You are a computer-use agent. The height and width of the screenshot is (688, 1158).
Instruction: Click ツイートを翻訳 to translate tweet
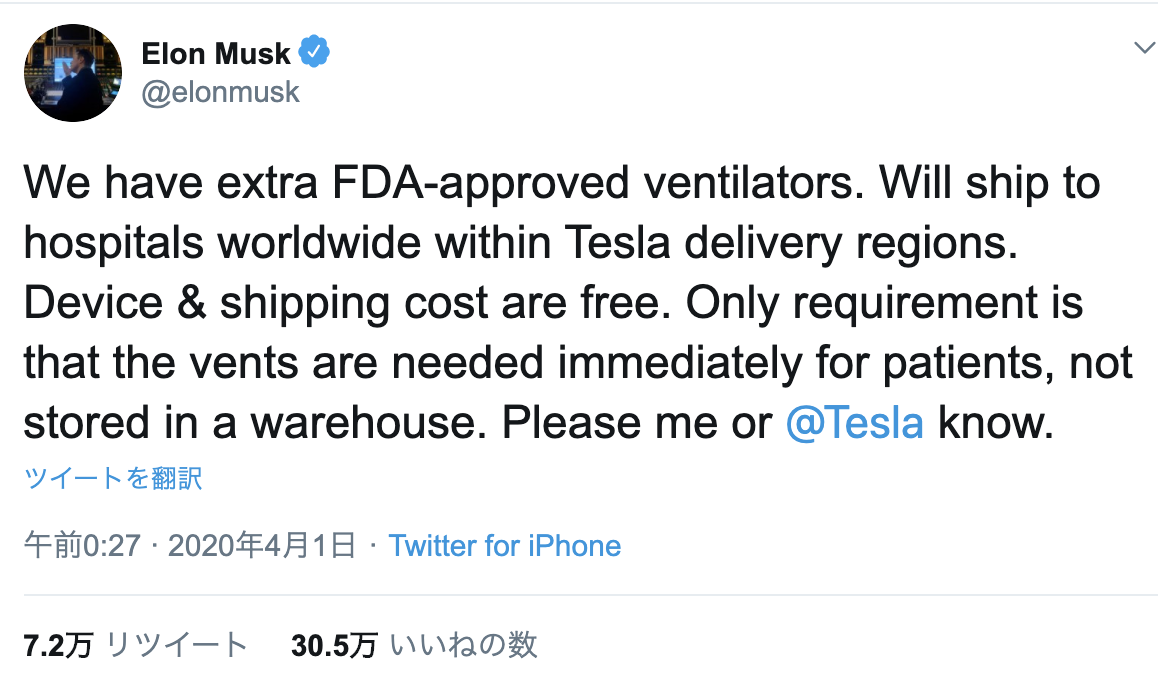[x=113, y=478]
